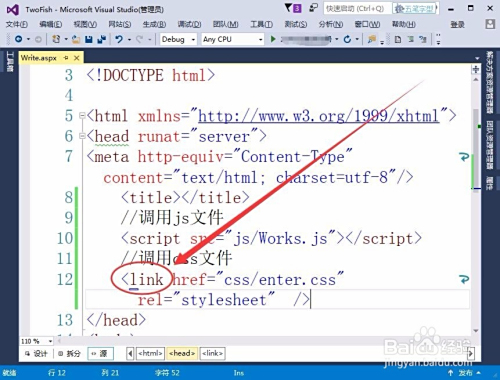
Task: Click the 登录 sign-in link
Action: coord(457,24)
